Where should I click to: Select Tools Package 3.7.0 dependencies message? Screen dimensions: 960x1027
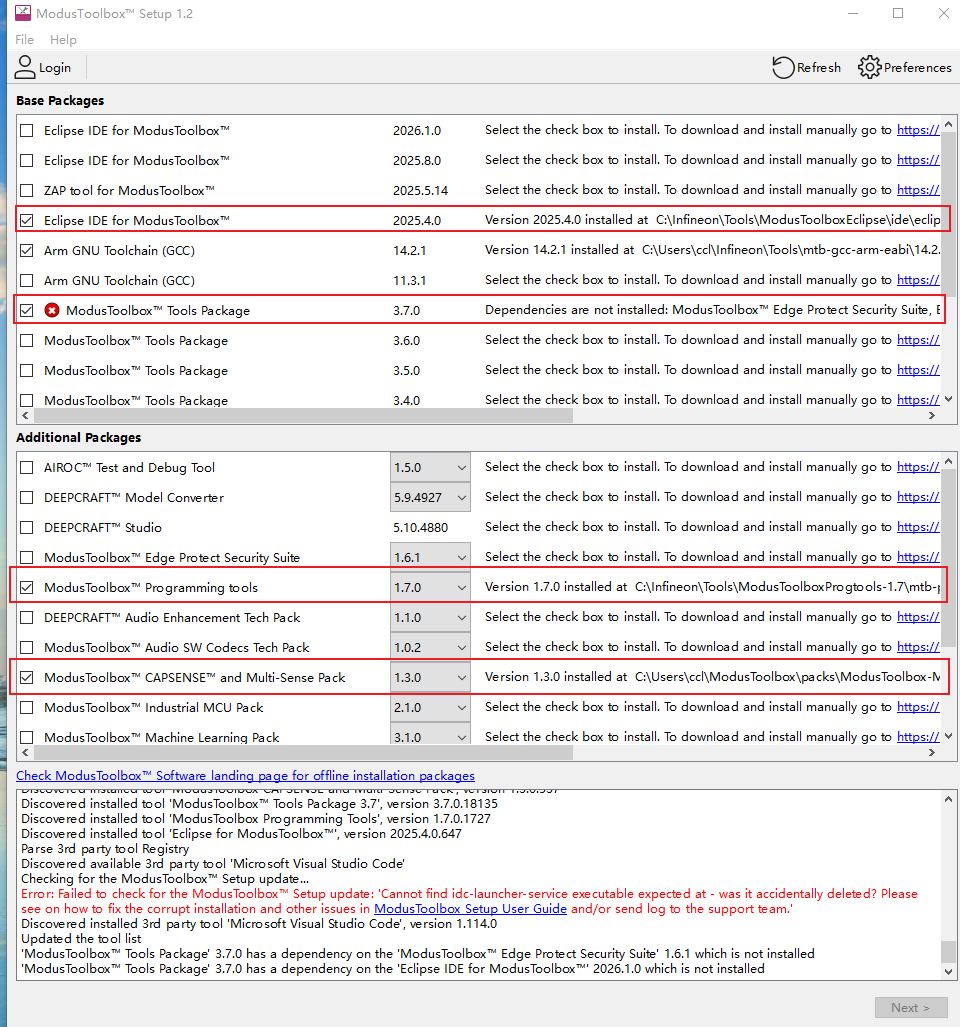click(712, 310)
